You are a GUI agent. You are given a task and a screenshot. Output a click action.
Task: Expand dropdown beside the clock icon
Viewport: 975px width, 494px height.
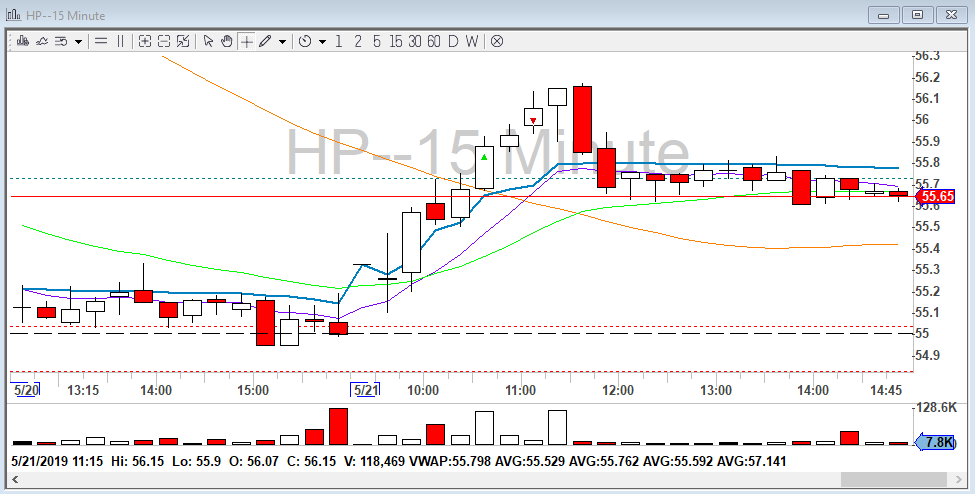[322, 42]
